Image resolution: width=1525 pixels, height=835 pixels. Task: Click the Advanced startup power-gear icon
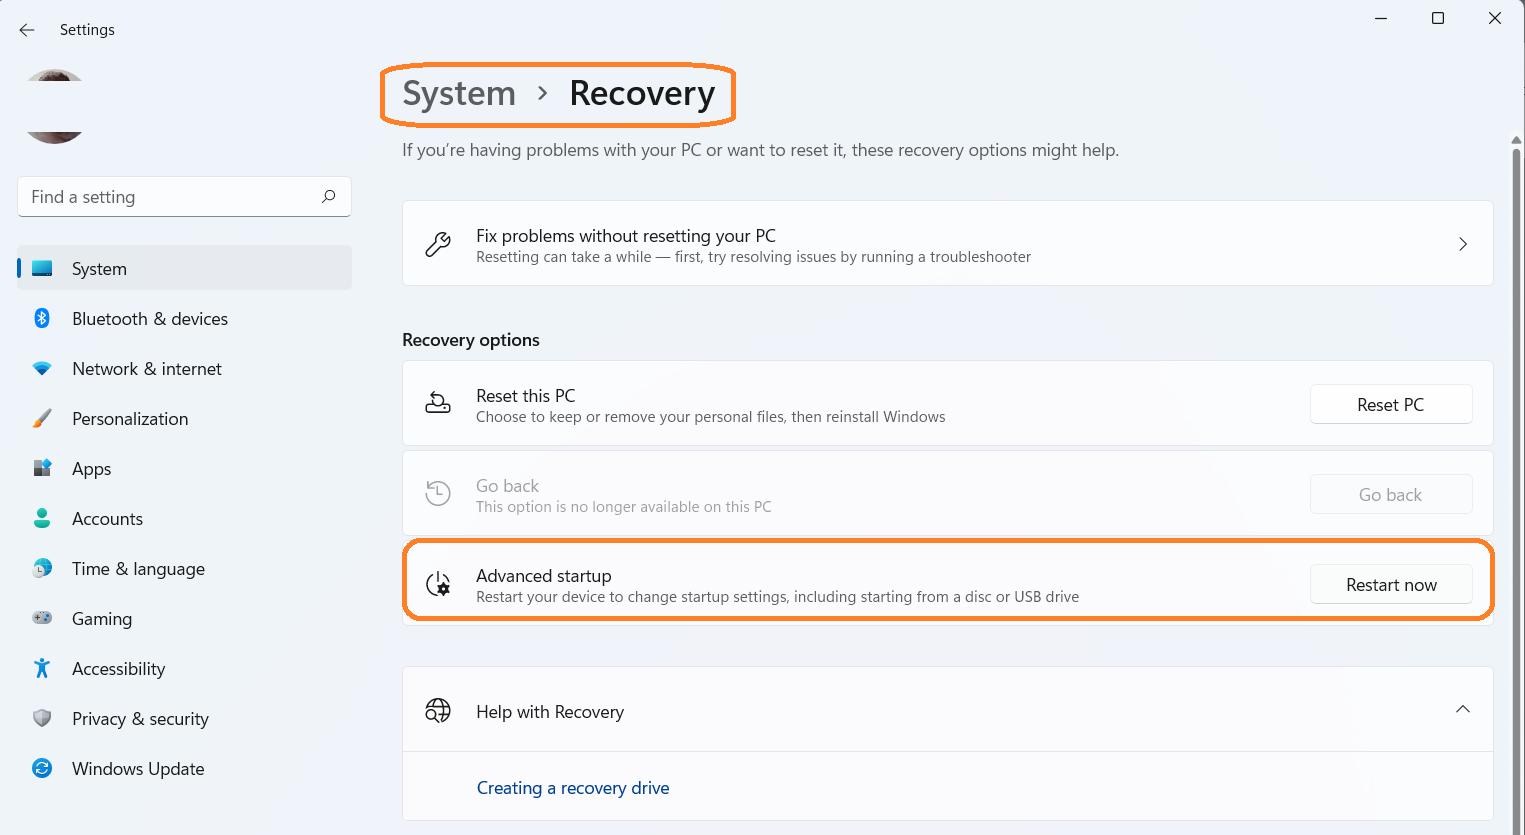(x=438, y=585)
